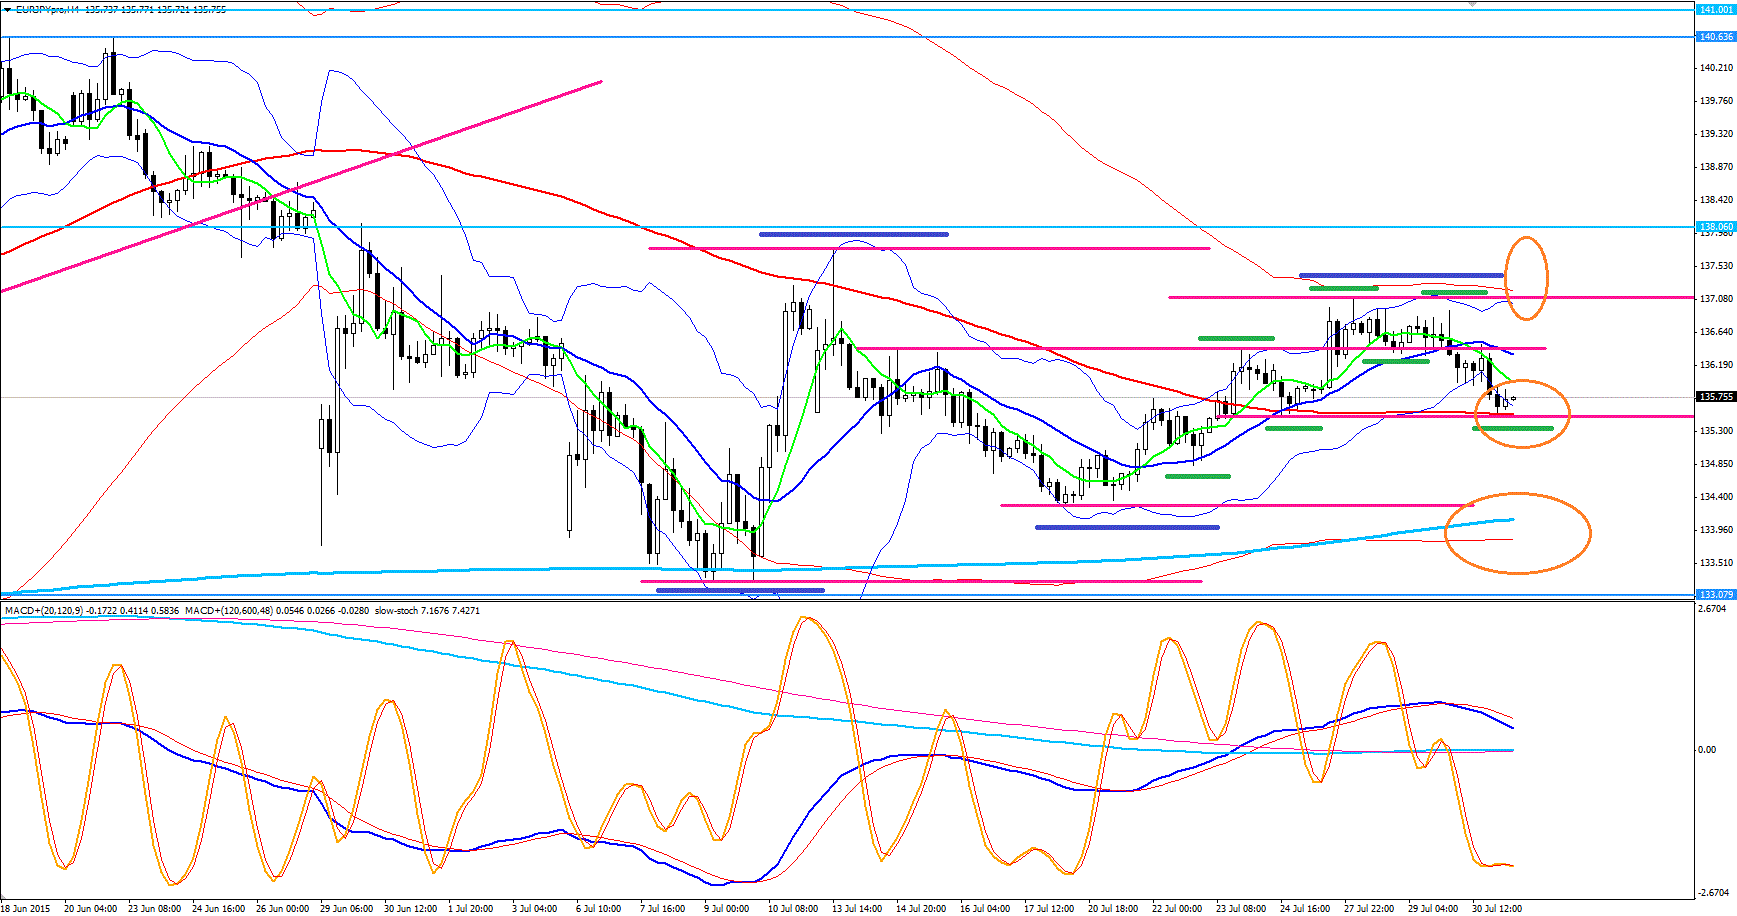
Task: Click the 139.760 price scale value
Action: point(1716,101)
